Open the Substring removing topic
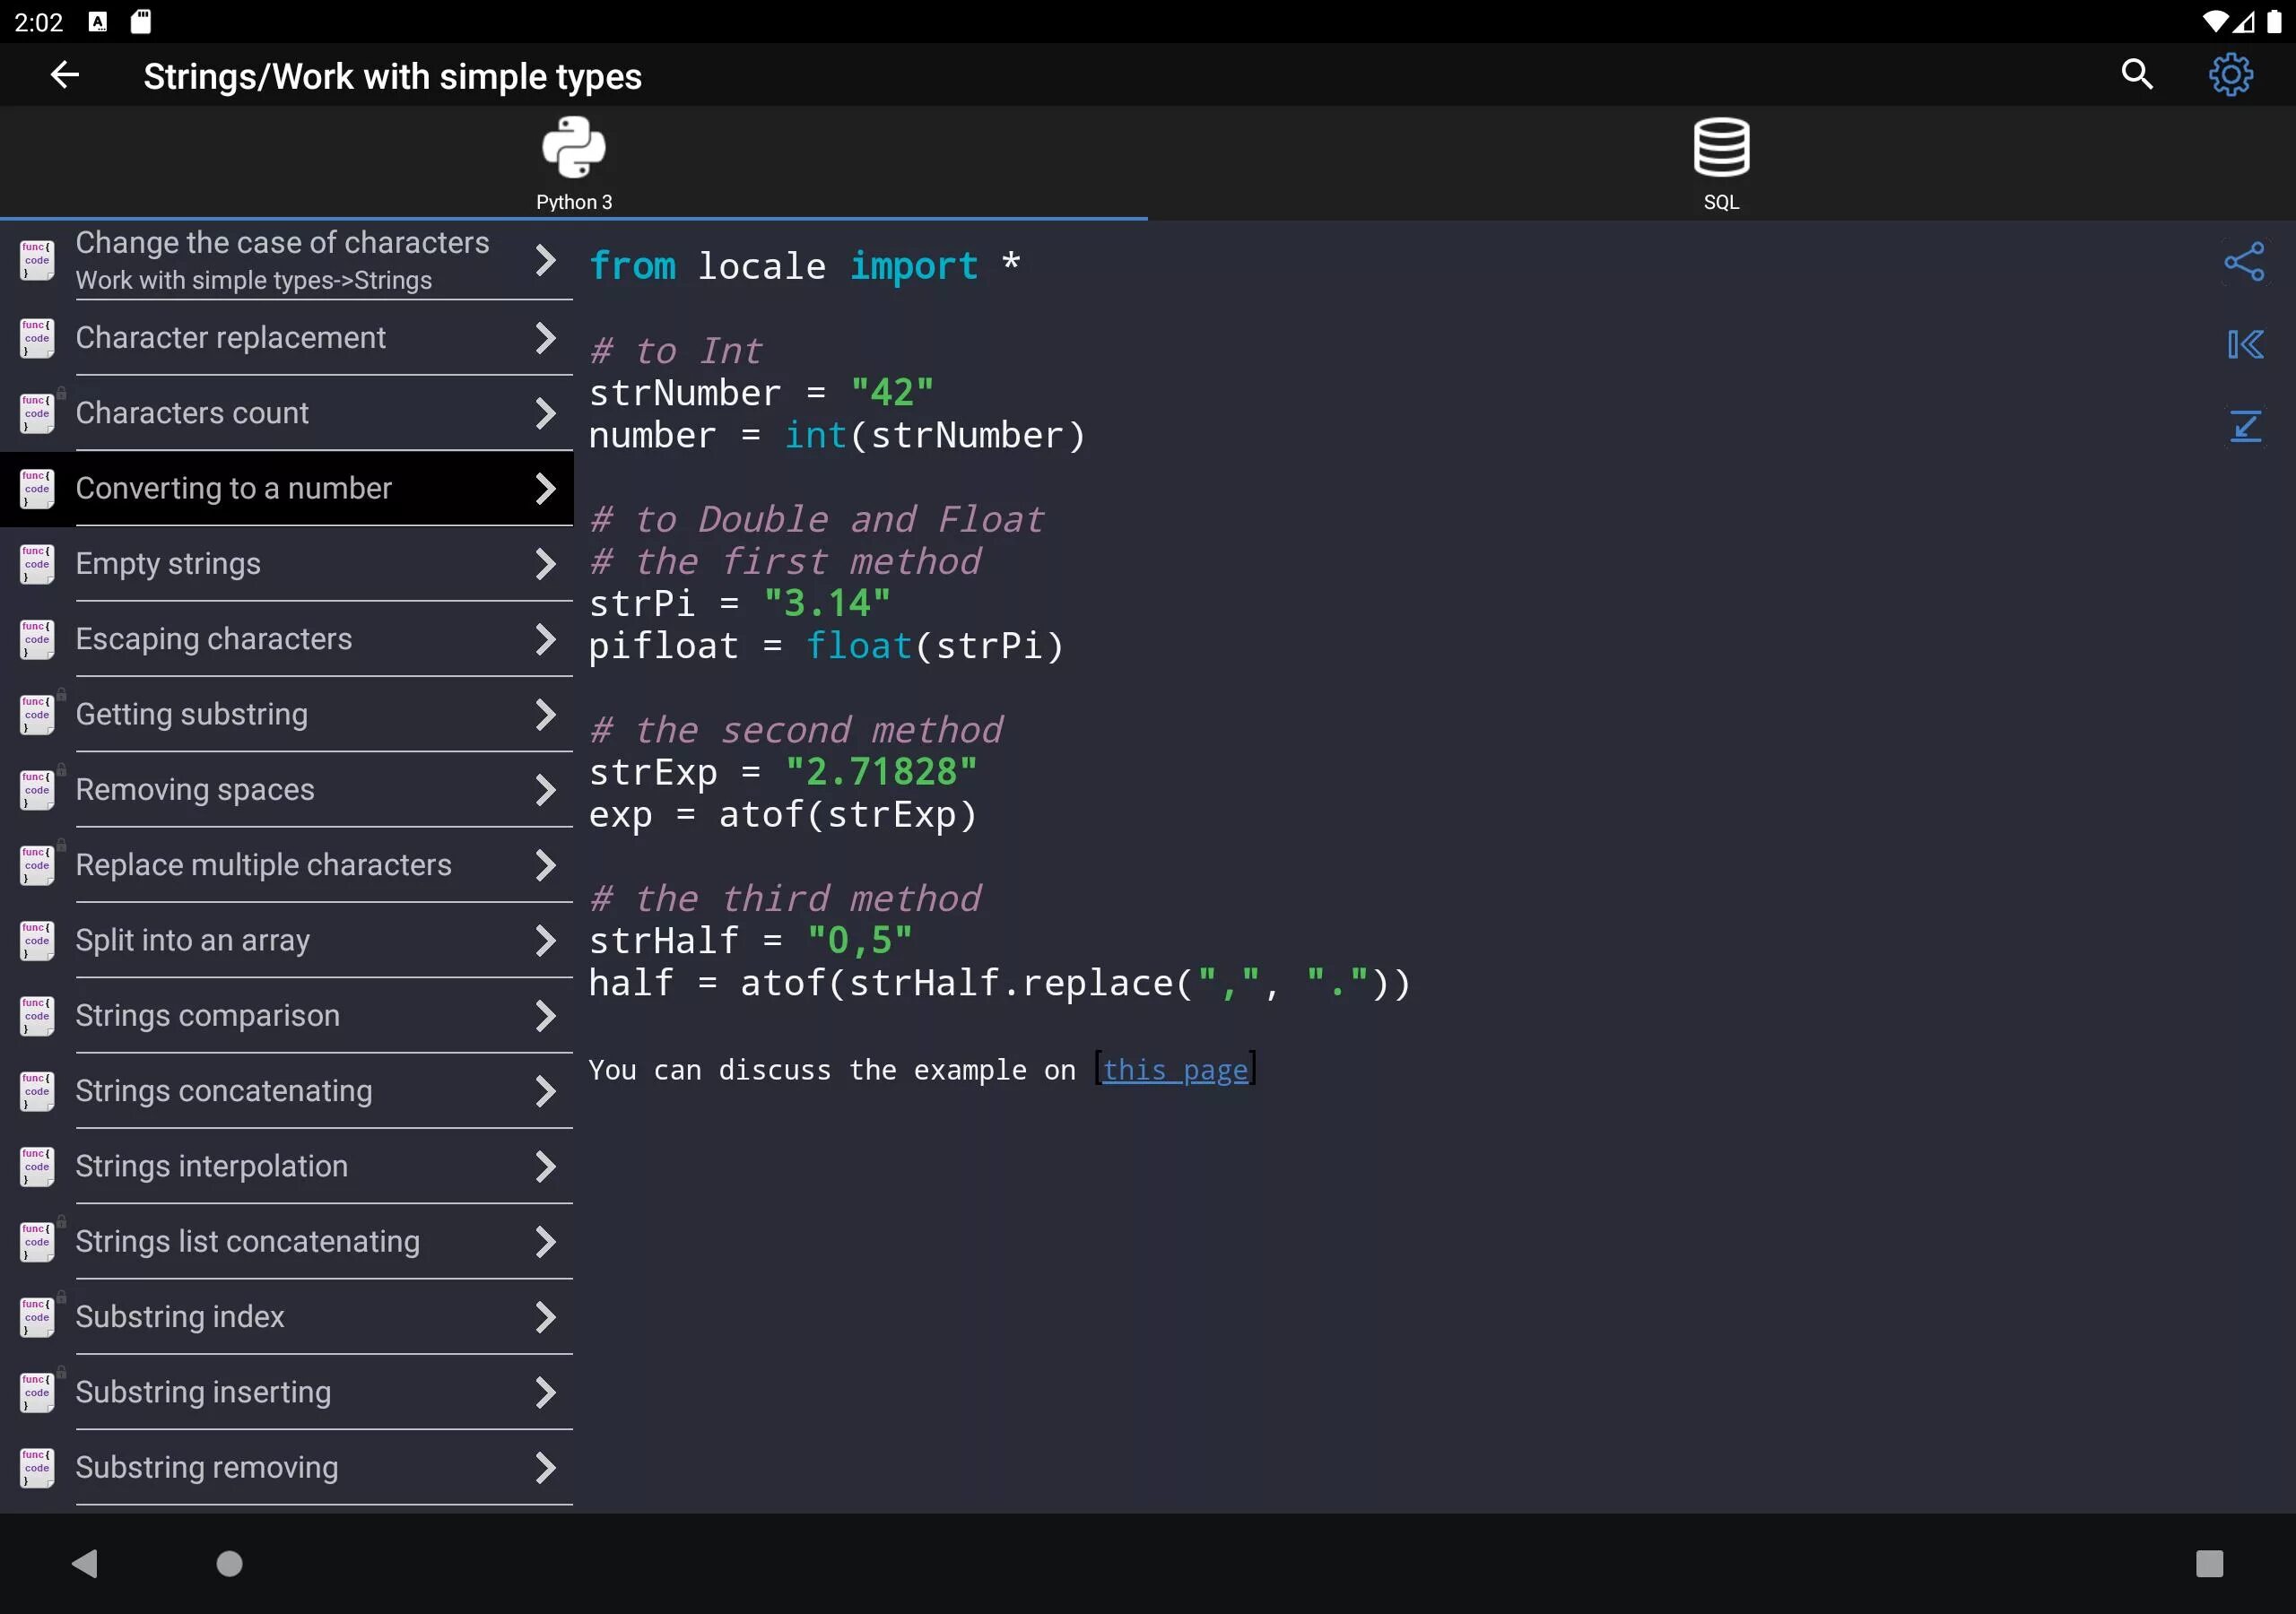The image size is (2296, 1614). click(x=287, y=1468)
